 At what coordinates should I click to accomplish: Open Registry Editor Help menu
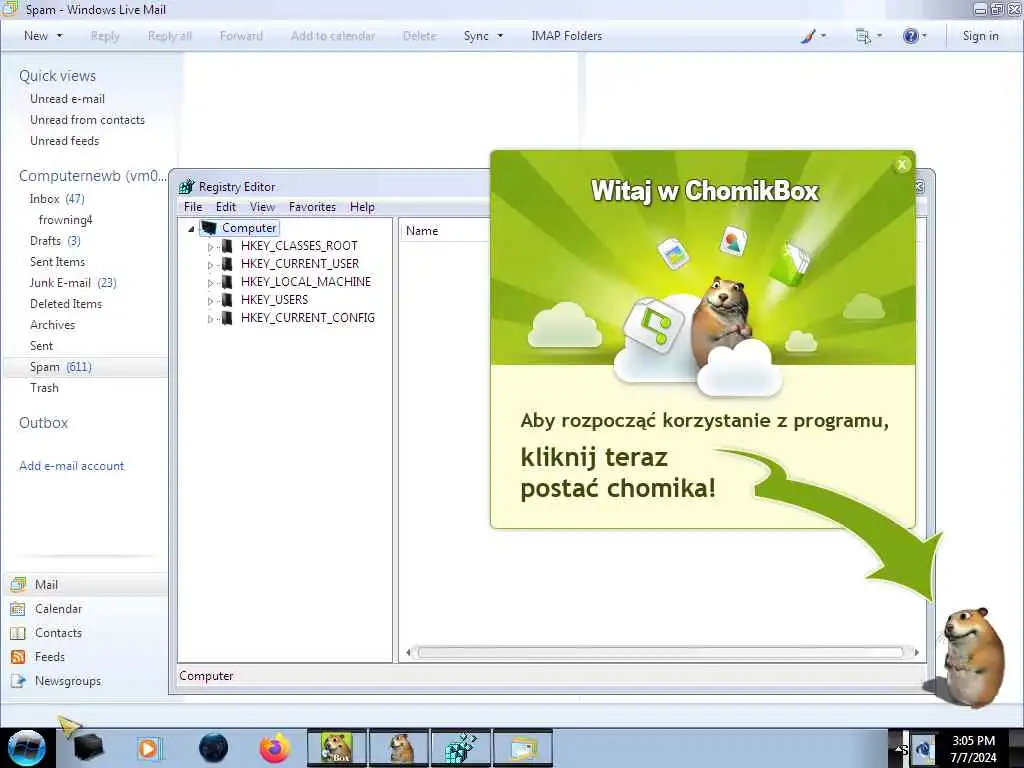point(362,206)
